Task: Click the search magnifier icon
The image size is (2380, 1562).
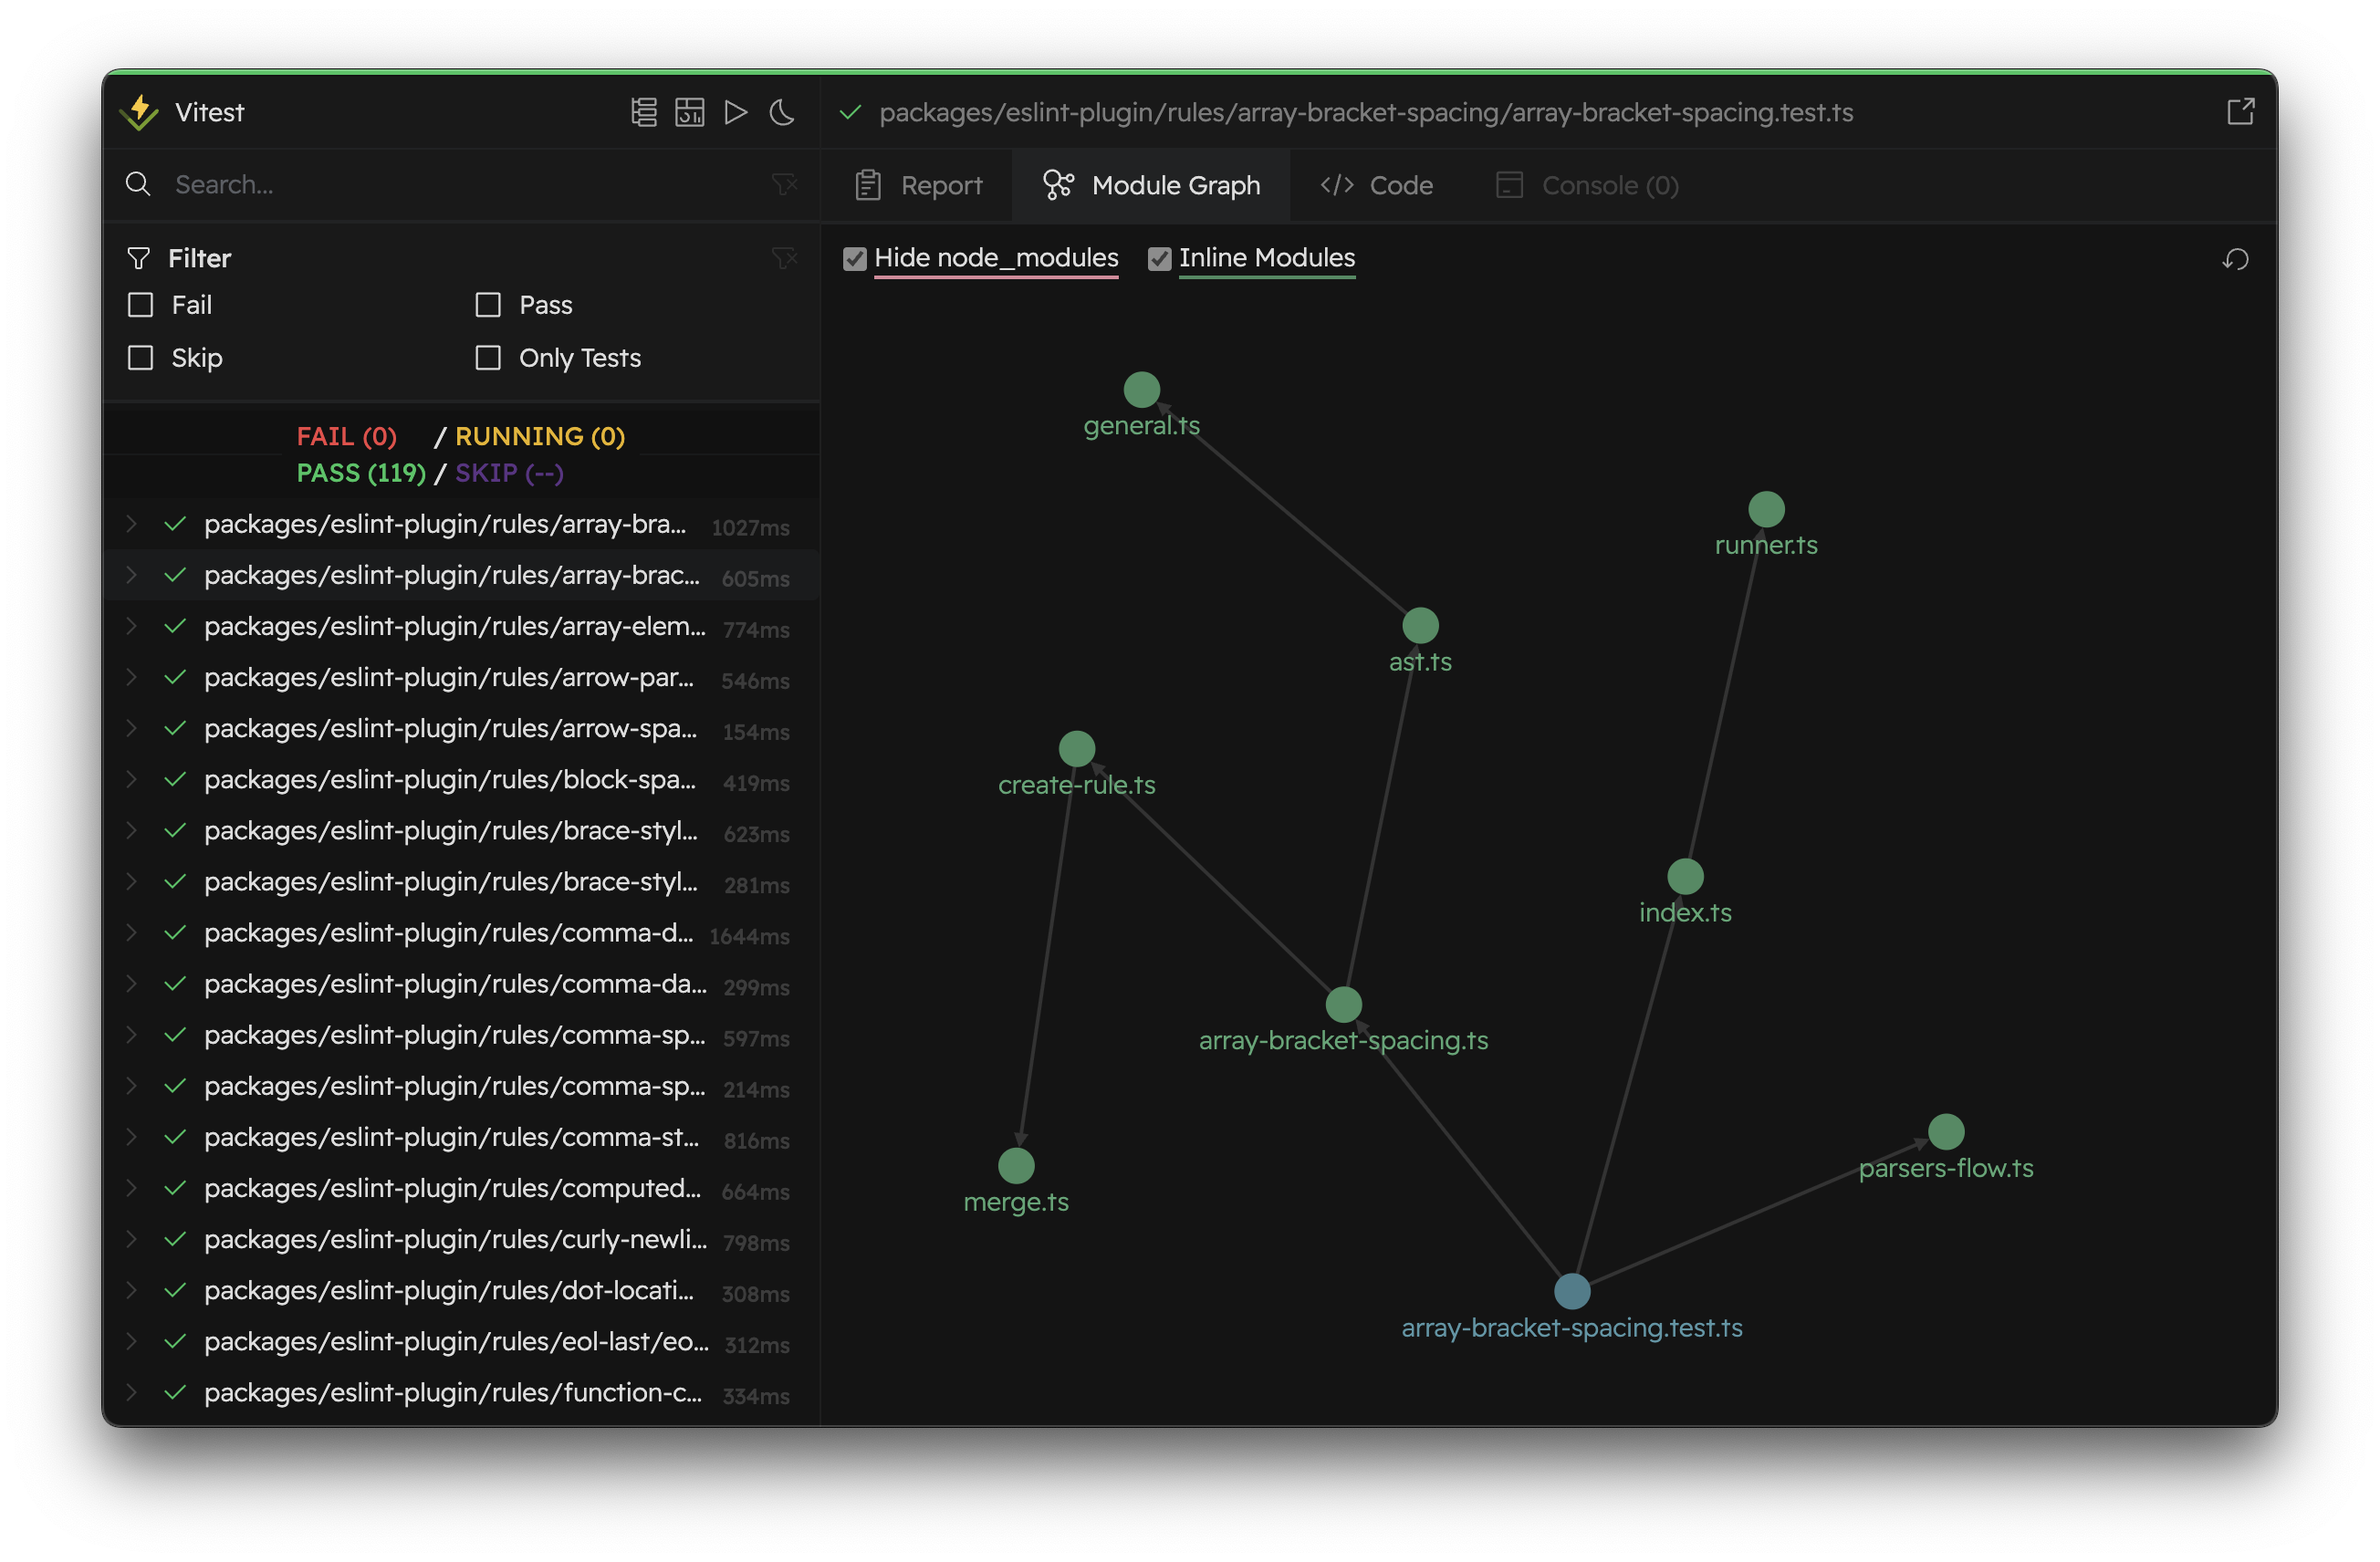Action: pos(138,184)
